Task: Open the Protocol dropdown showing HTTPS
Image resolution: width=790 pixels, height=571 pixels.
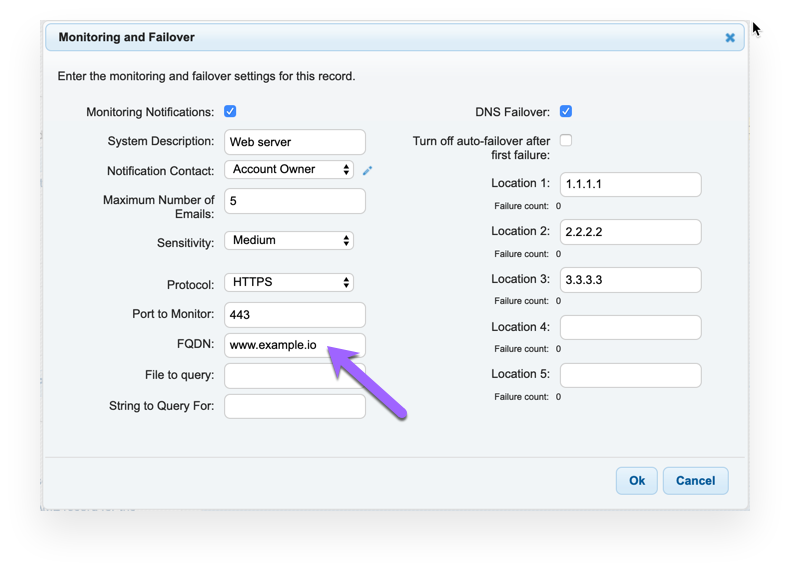Action: pyautogui.click(x=289, y=282)
